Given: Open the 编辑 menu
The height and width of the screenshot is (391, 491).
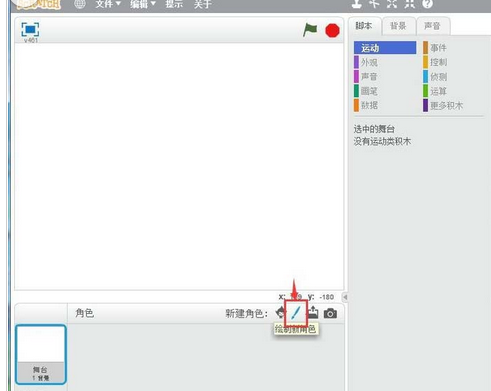Looking at the screenshot, I should (143, 4).
